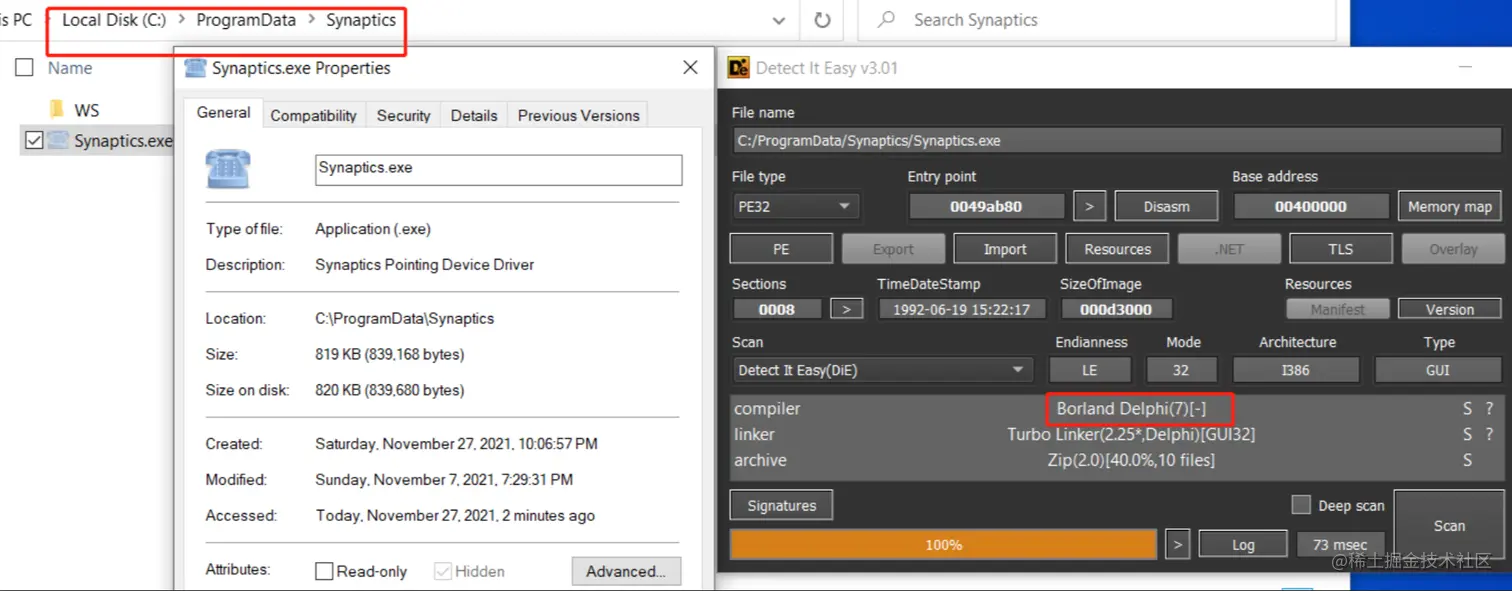This screenshot has height=591, width=1512.
Task: Toggle the select-all checkbox beside Name column
Action: coord(25,68)
